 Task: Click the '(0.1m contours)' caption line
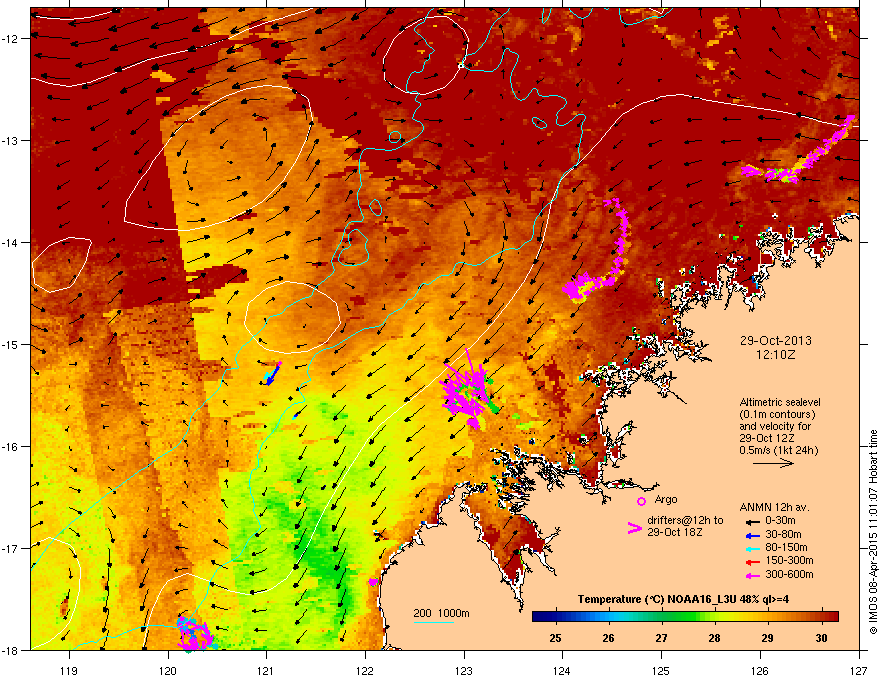pyautogui.click(x=777, y=414)
